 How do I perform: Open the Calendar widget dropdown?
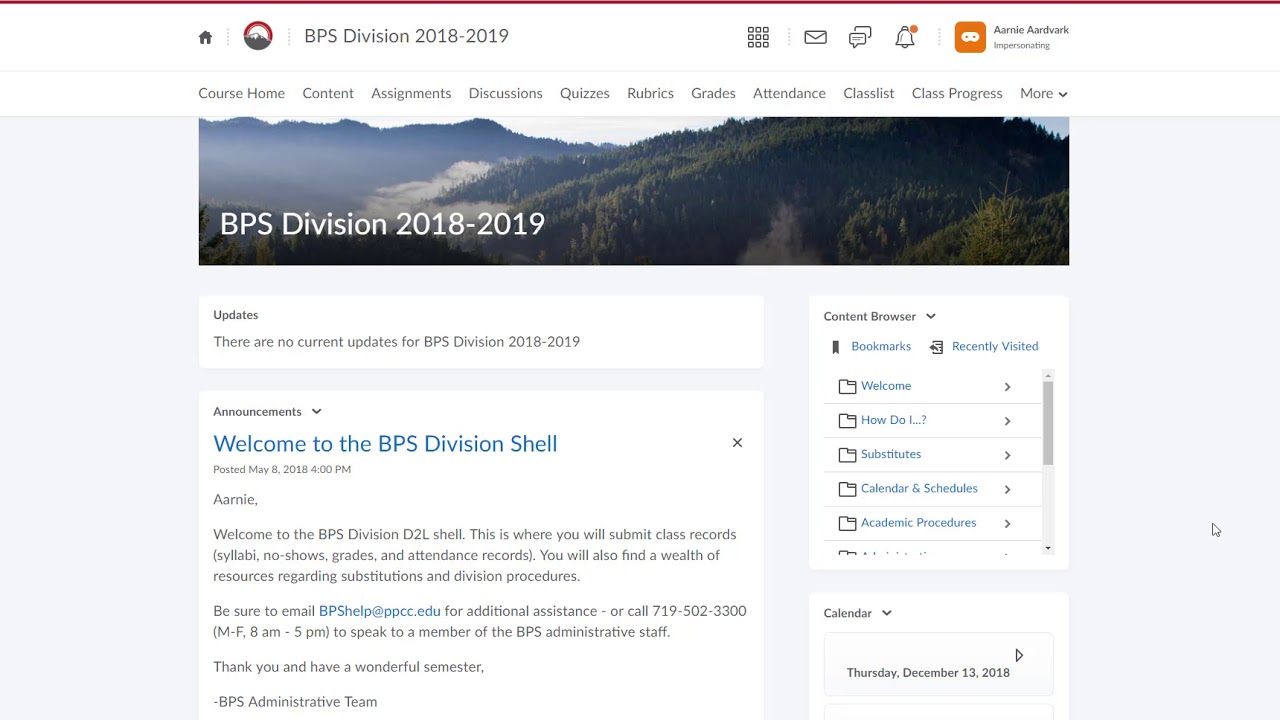[x=886, y=613]
